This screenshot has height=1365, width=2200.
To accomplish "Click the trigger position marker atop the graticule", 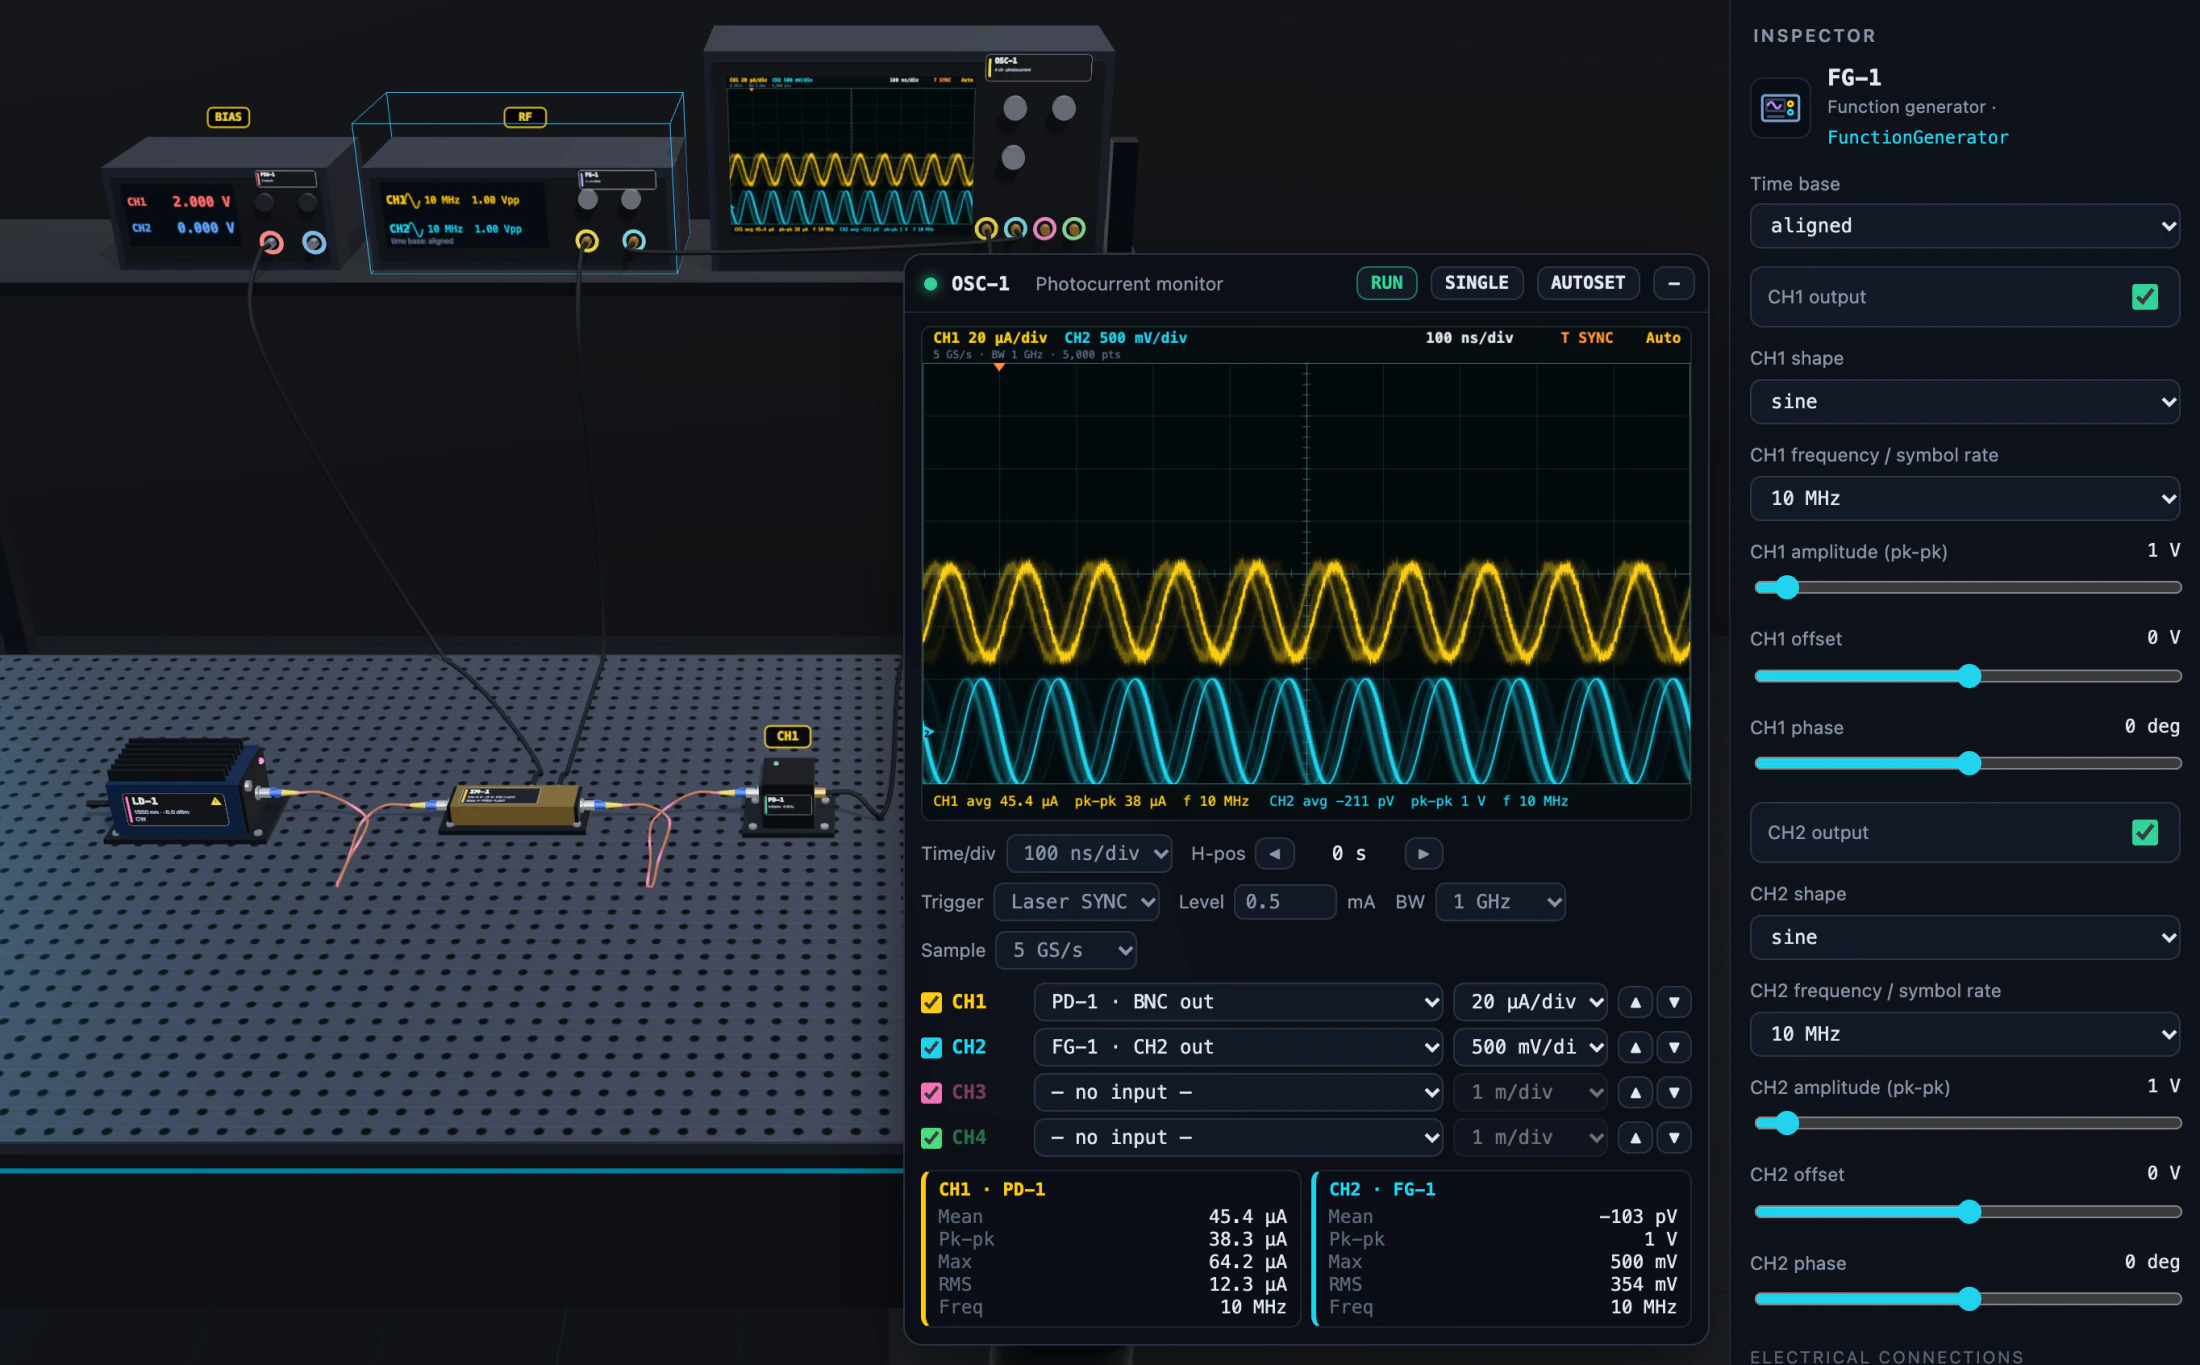I will 999,367.
